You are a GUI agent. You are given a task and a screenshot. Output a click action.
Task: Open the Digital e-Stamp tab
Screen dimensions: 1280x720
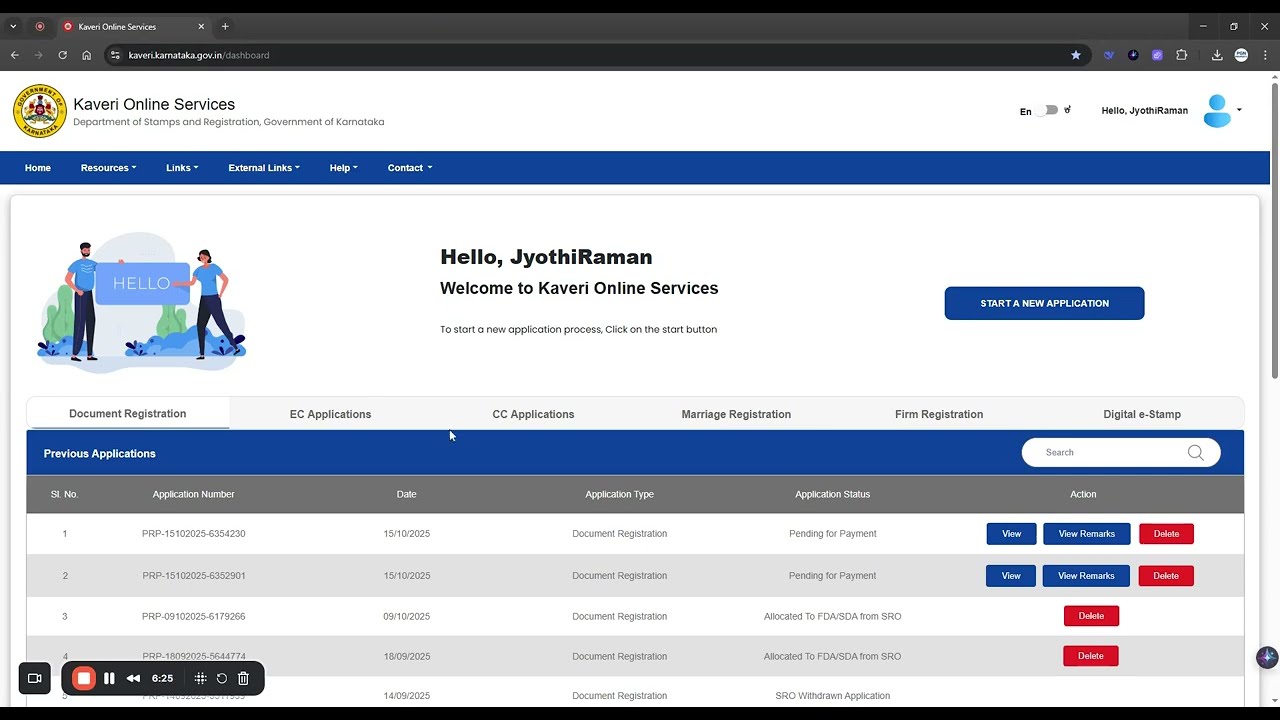(x=1142, y=414)
